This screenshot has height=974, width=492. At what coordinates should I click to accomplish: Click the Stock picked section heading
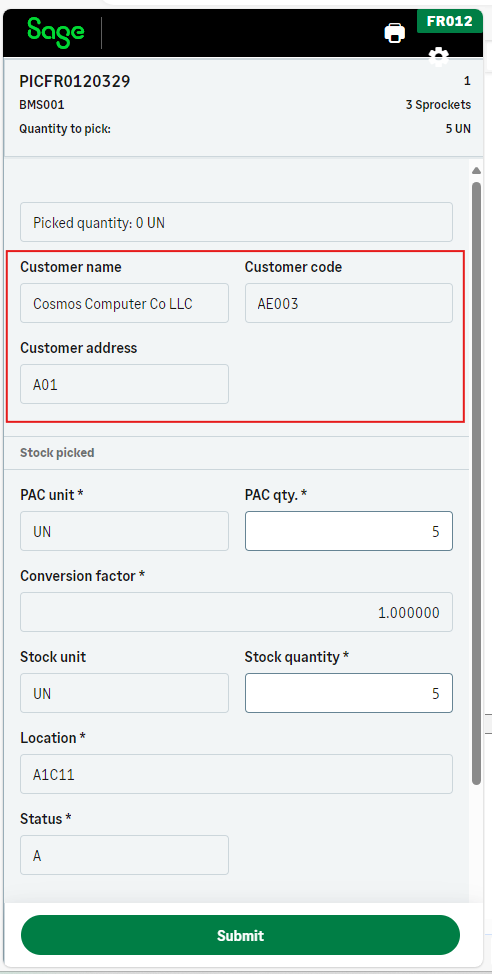57,453
